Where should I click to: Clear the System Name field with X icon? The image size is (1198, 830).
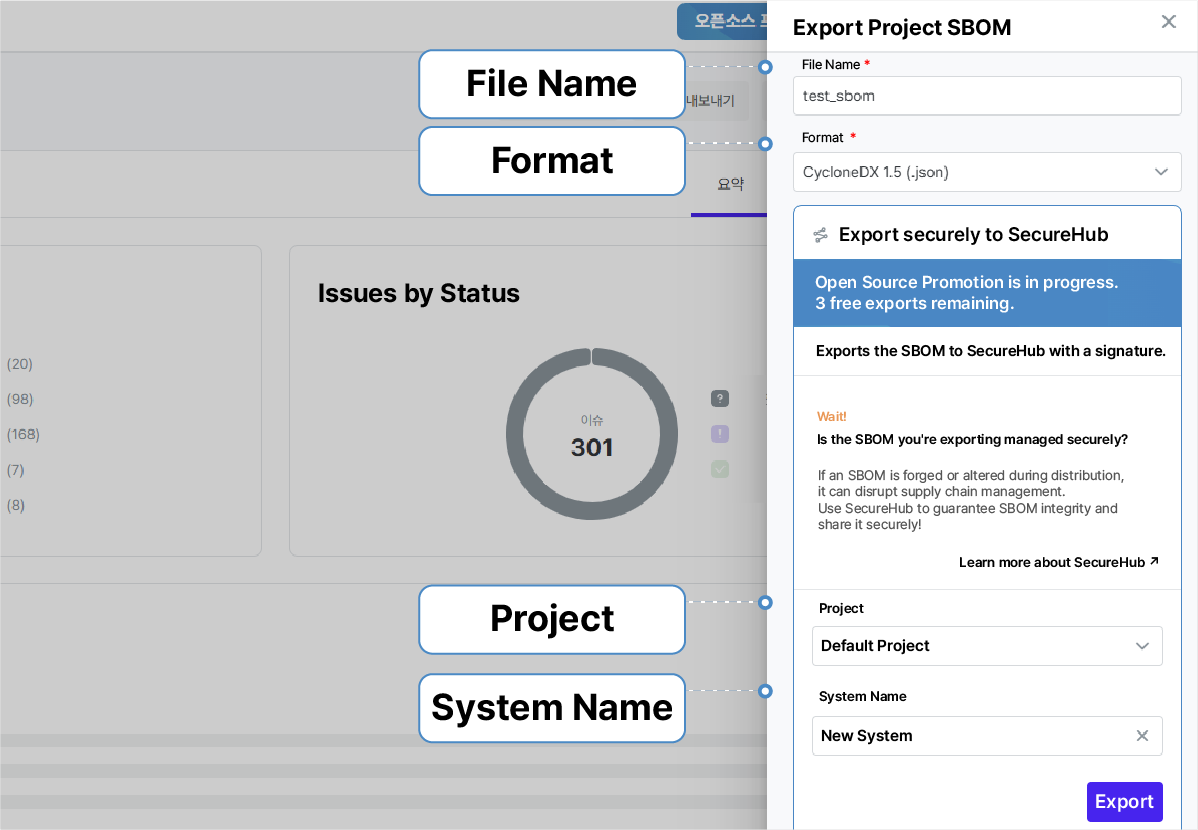(1141, 736)
